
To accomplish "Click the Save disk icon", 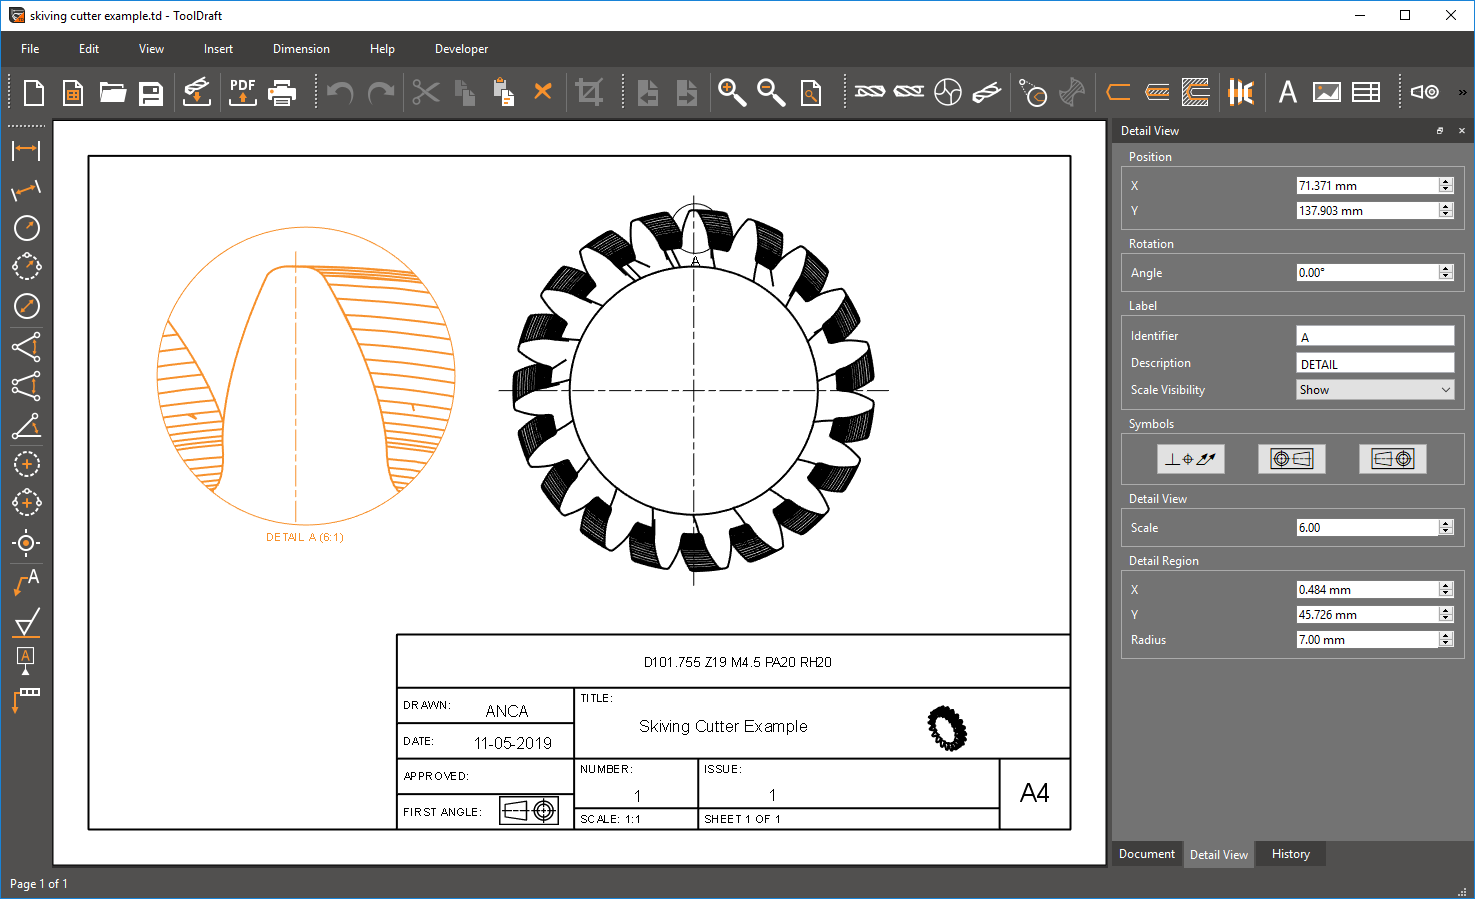I will pos(151,93).
